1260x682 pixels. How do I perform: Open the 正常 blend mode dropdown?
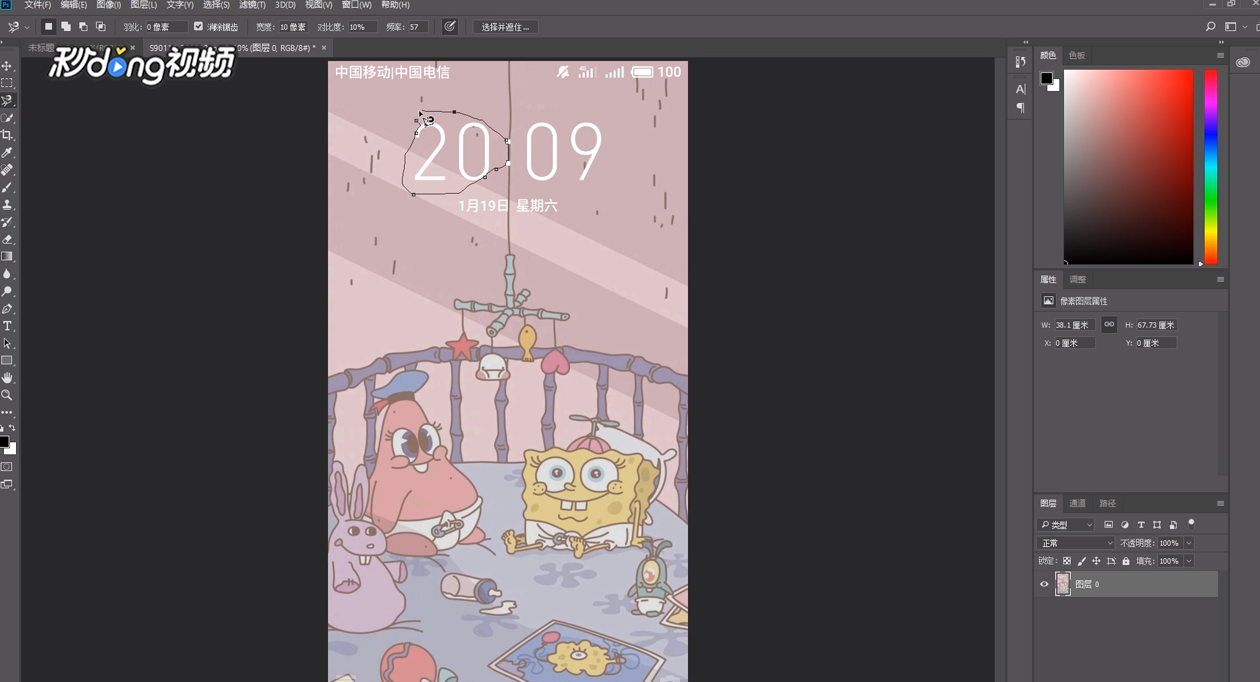1076,543
